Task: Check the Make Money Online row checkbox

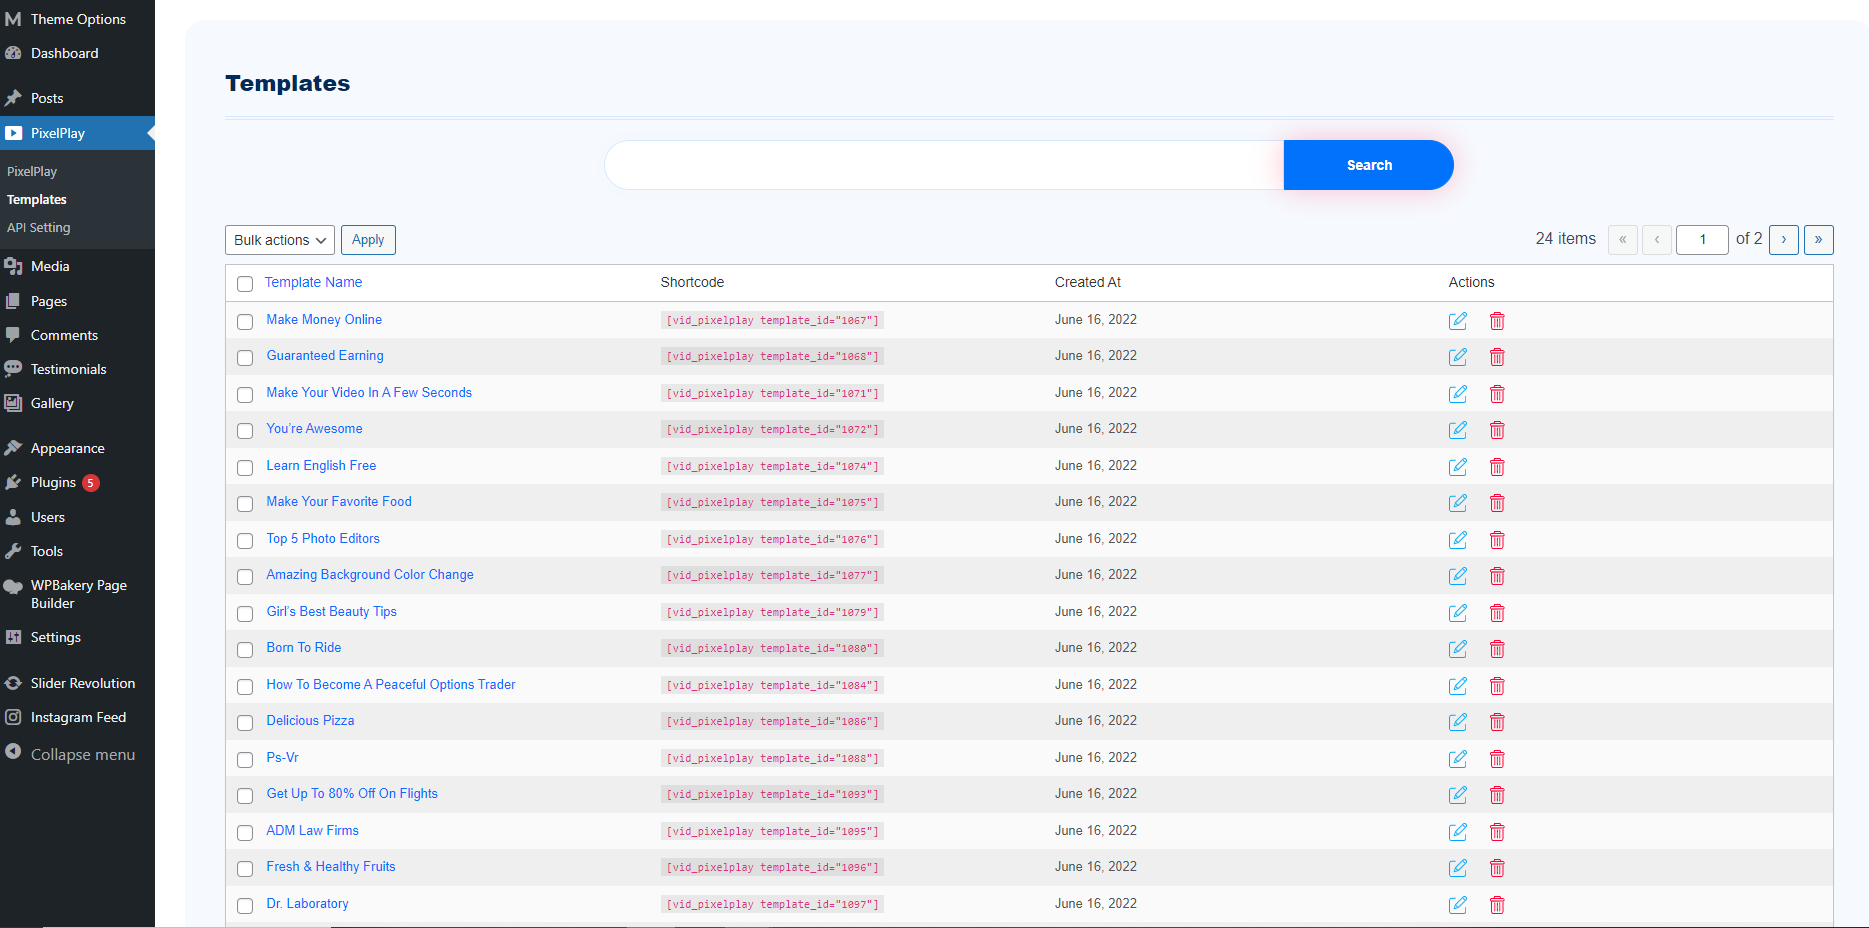Action: (x=245, y=322)
